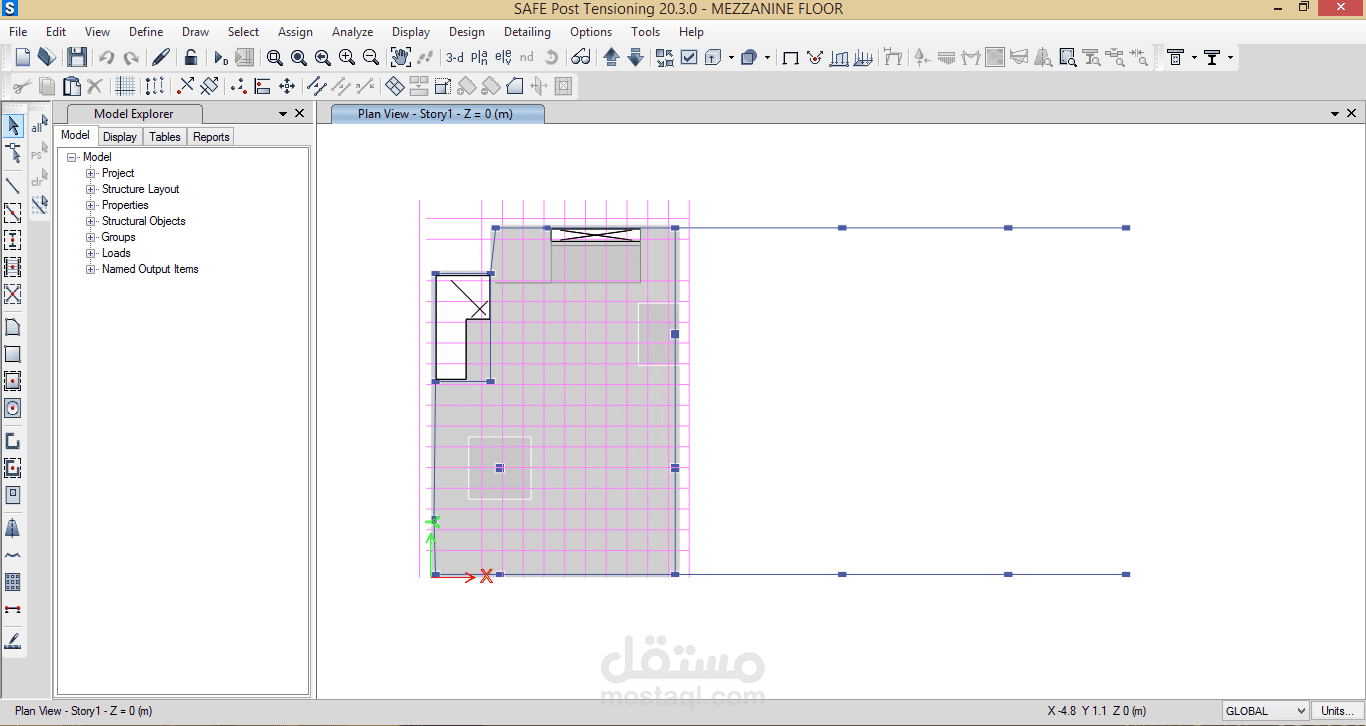This screenshot has height=726, width=1366.
Task: Open the dropdown arrow beside the object shrink icon
Action: (x=767, y=57)
